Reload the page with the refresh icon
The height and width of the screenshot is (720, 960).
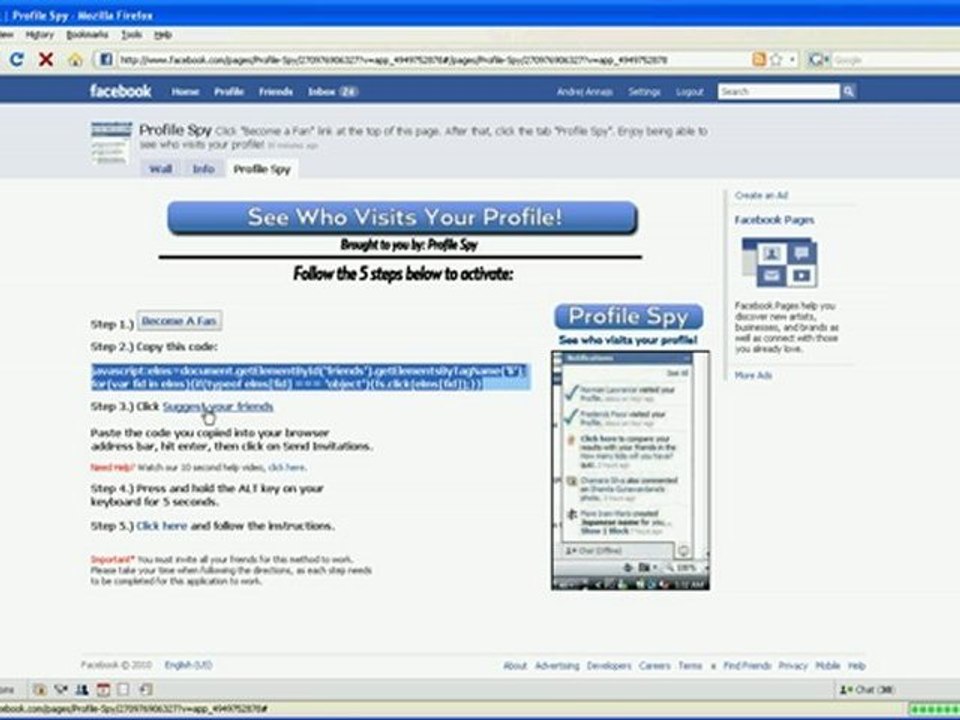tap(17, 59)
